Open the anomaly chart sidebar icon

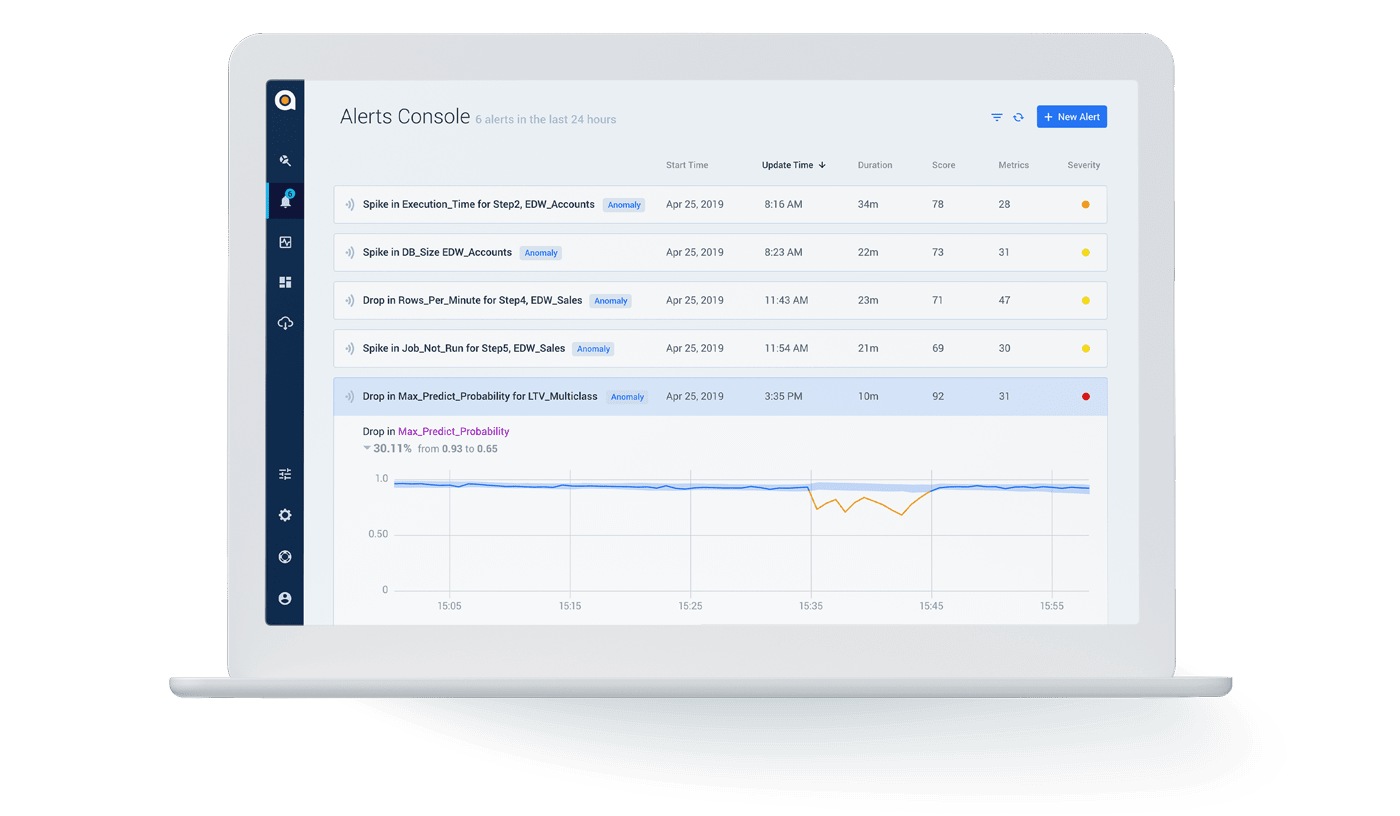285,242
